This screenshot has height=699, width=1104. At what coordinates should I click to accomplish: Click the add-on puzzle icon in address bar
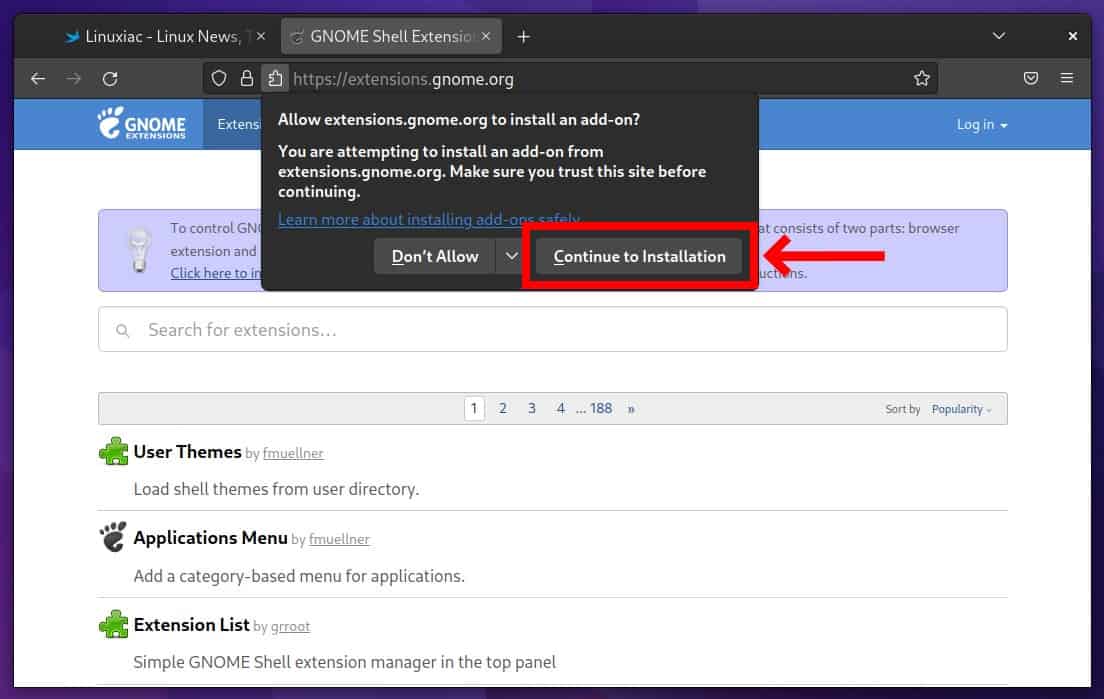pyautogui.click(x=274, y=78)
